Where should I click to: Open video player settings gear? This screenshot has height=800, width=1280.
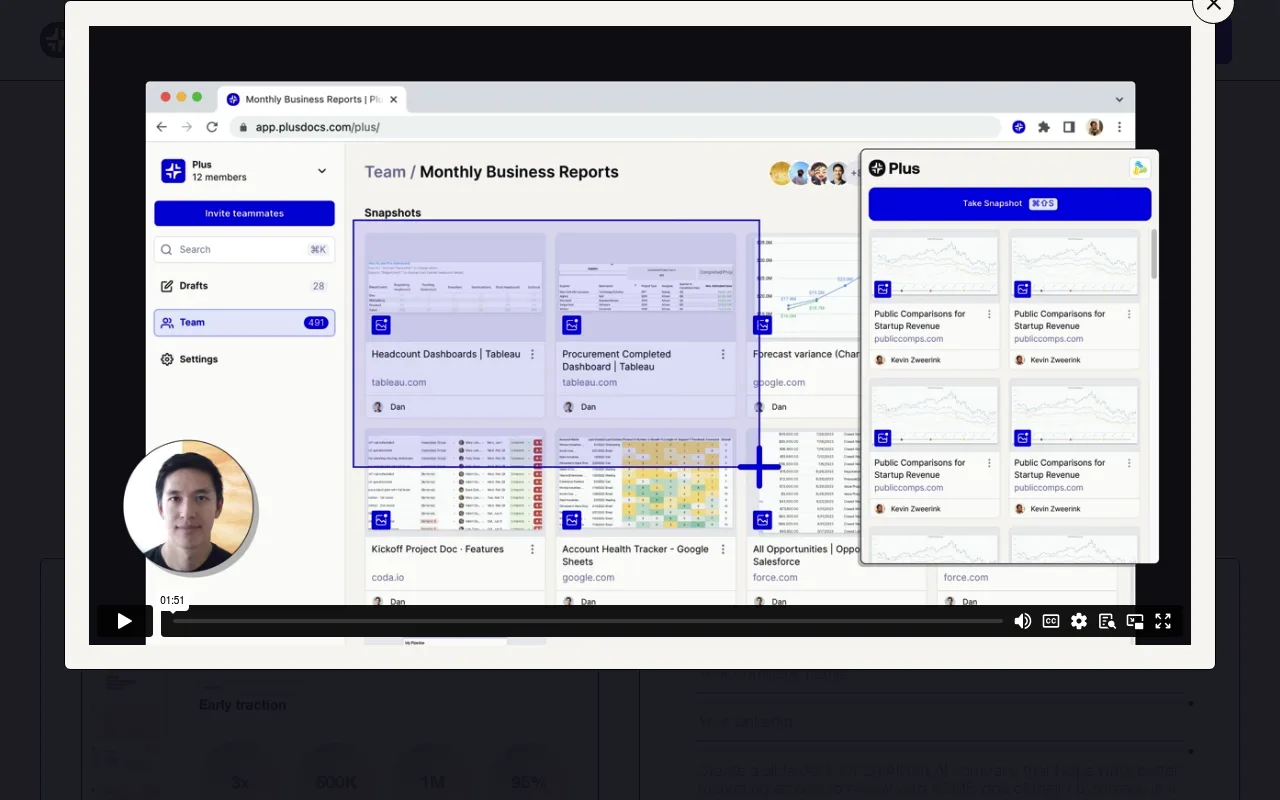click(x=1079, y=621)
